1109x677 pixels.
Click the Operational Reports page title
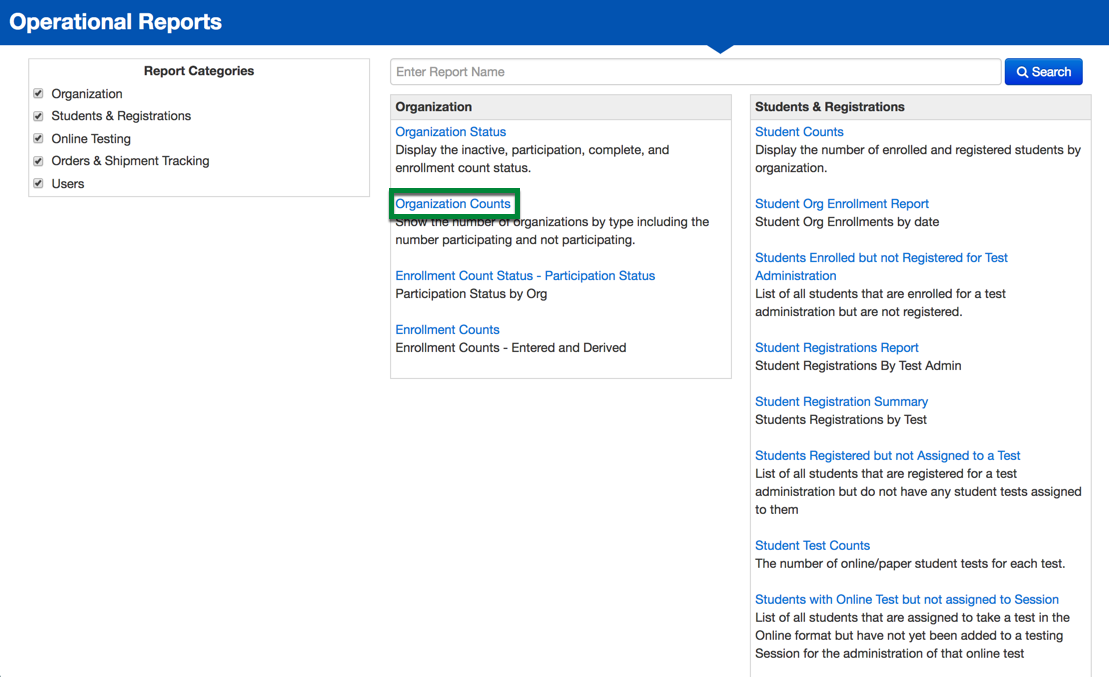[x=116, y=22]
